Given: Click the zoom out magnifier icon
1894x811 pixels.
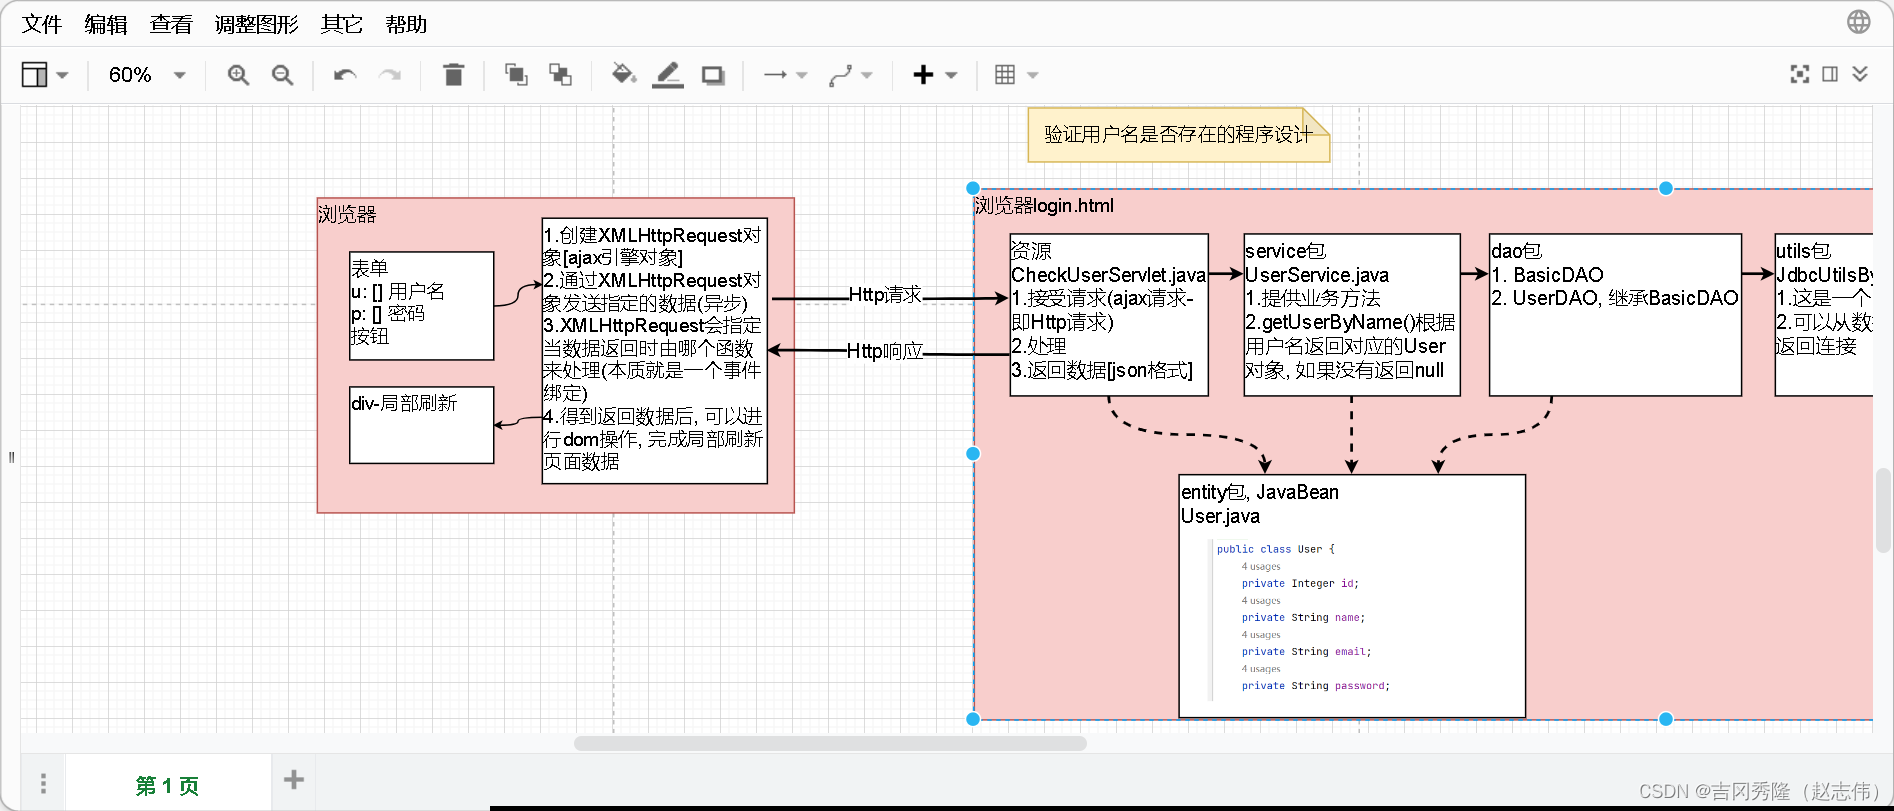Looking at the screenshot, I should pyautogui.click(x=283, y=75).
